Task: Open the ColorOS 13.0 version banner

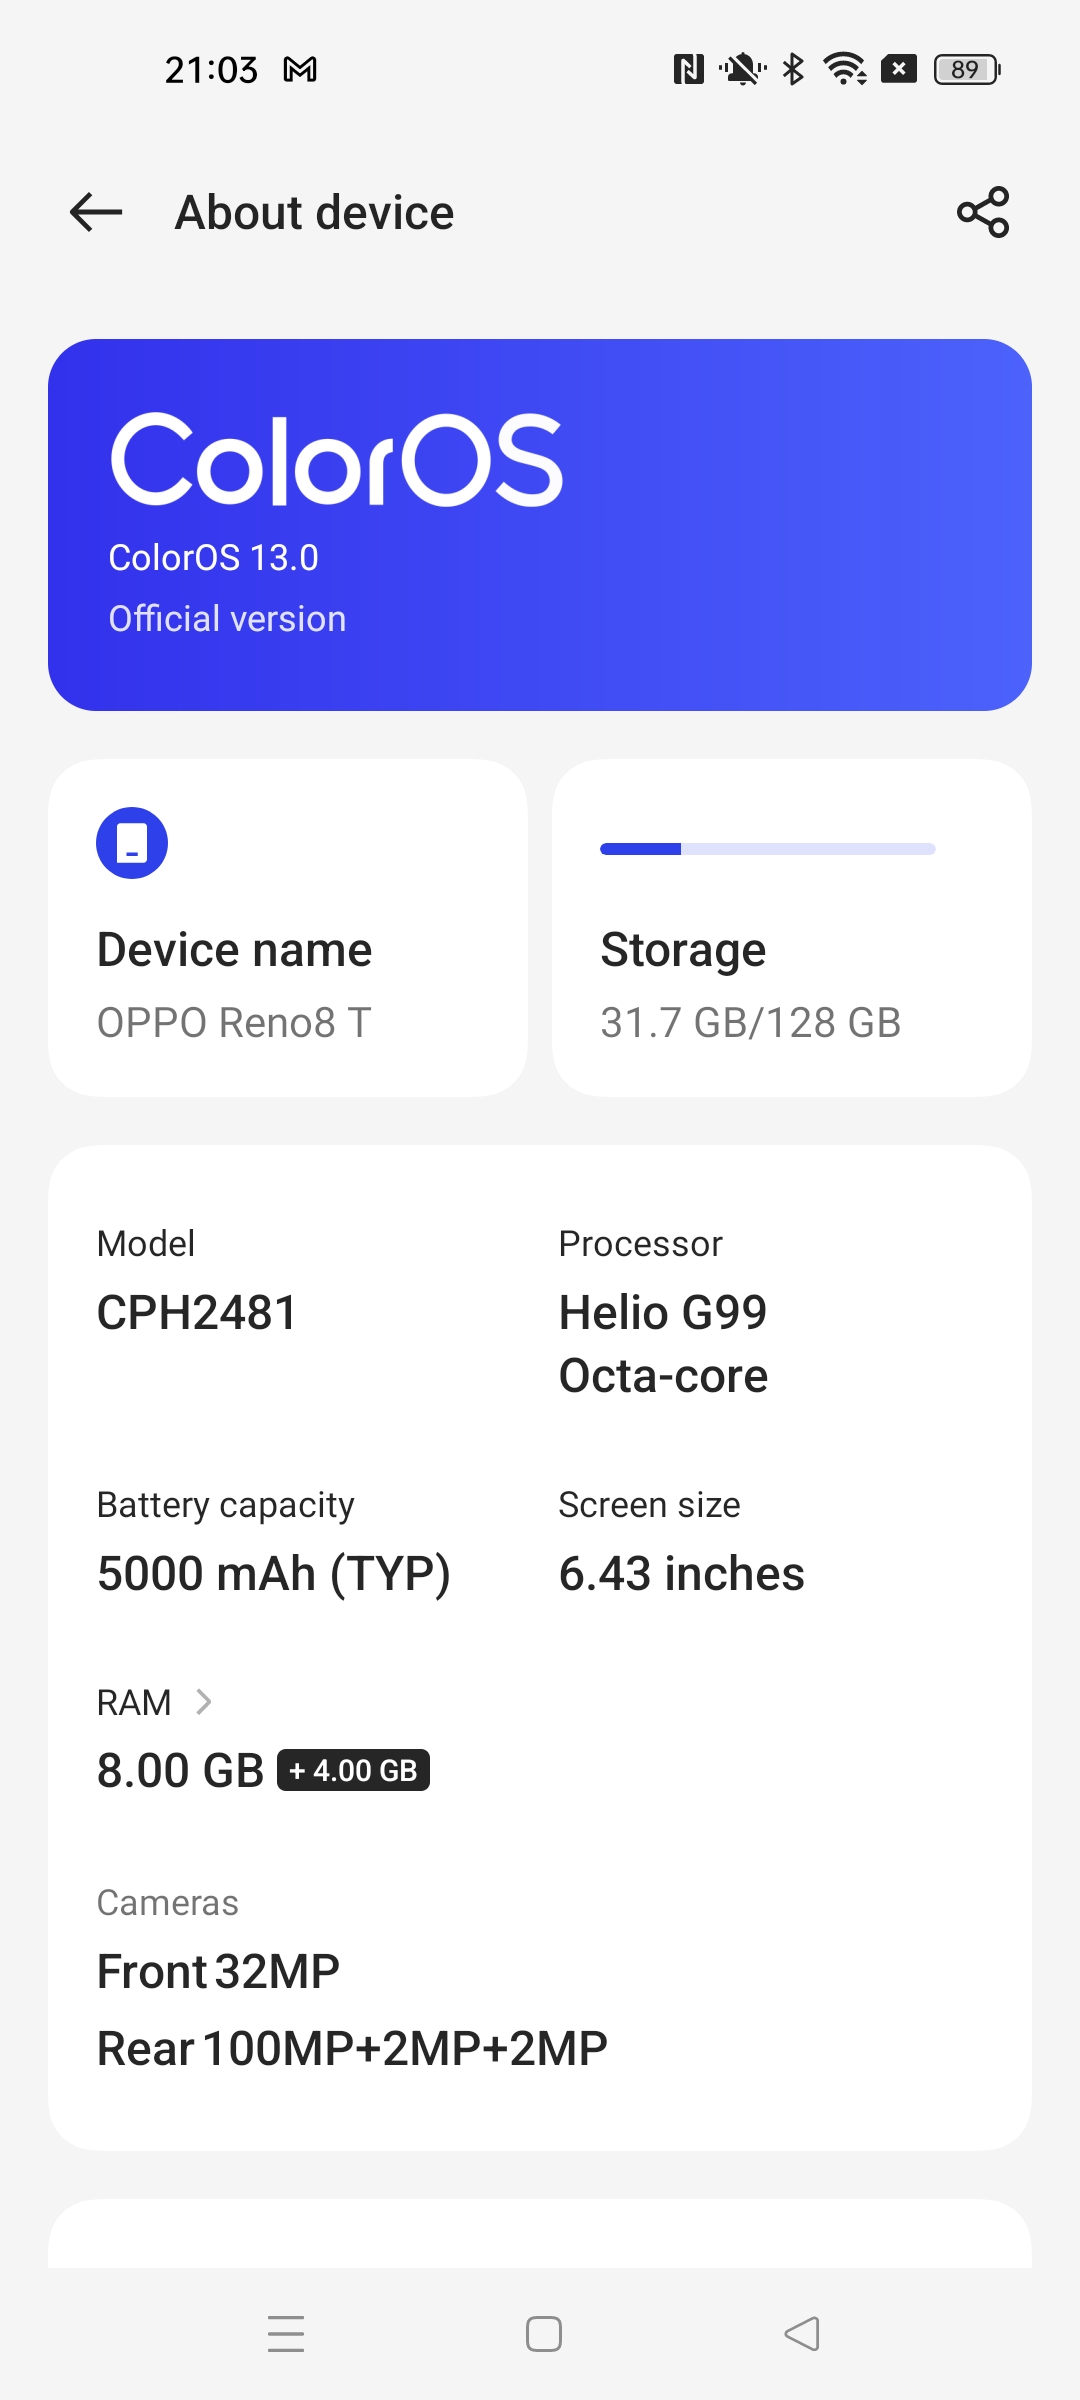Action: 540,525
